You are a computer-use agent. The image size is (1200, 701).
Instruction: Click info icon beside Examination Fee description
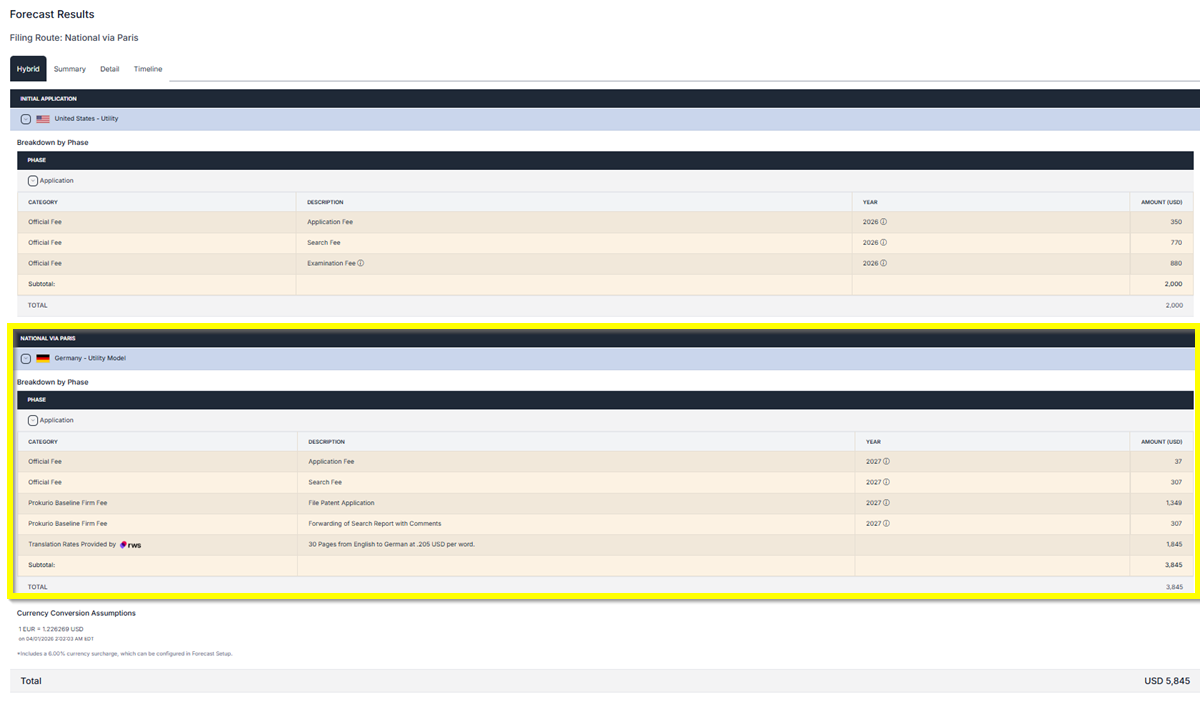tap(360, 263)
